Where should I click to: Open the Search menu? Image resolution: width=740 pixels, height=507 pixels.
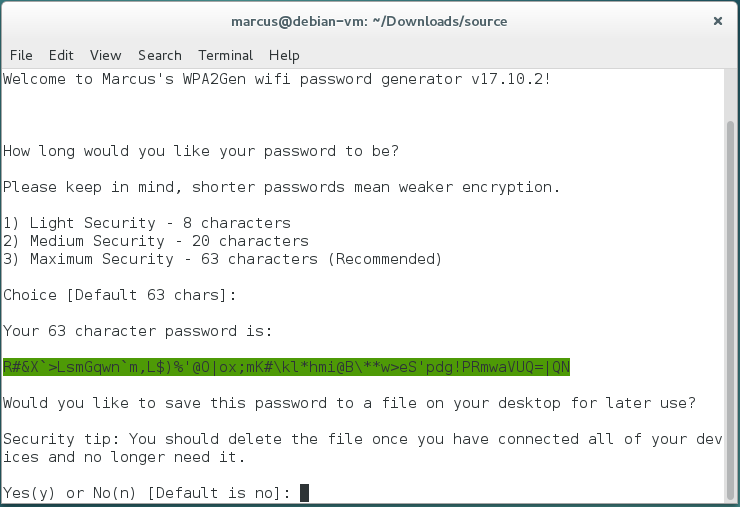point(160,55)
